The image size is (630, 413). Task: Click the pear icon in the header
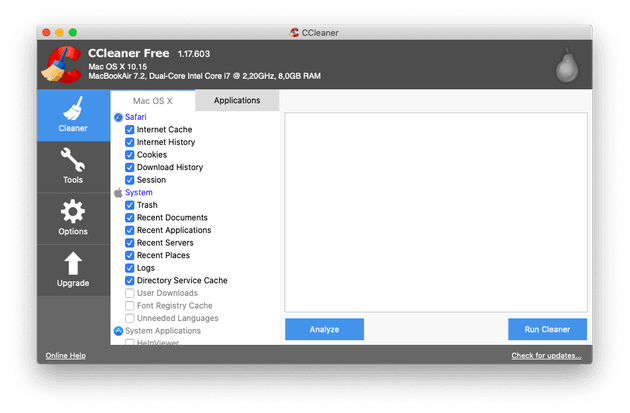tap(567, 65)
